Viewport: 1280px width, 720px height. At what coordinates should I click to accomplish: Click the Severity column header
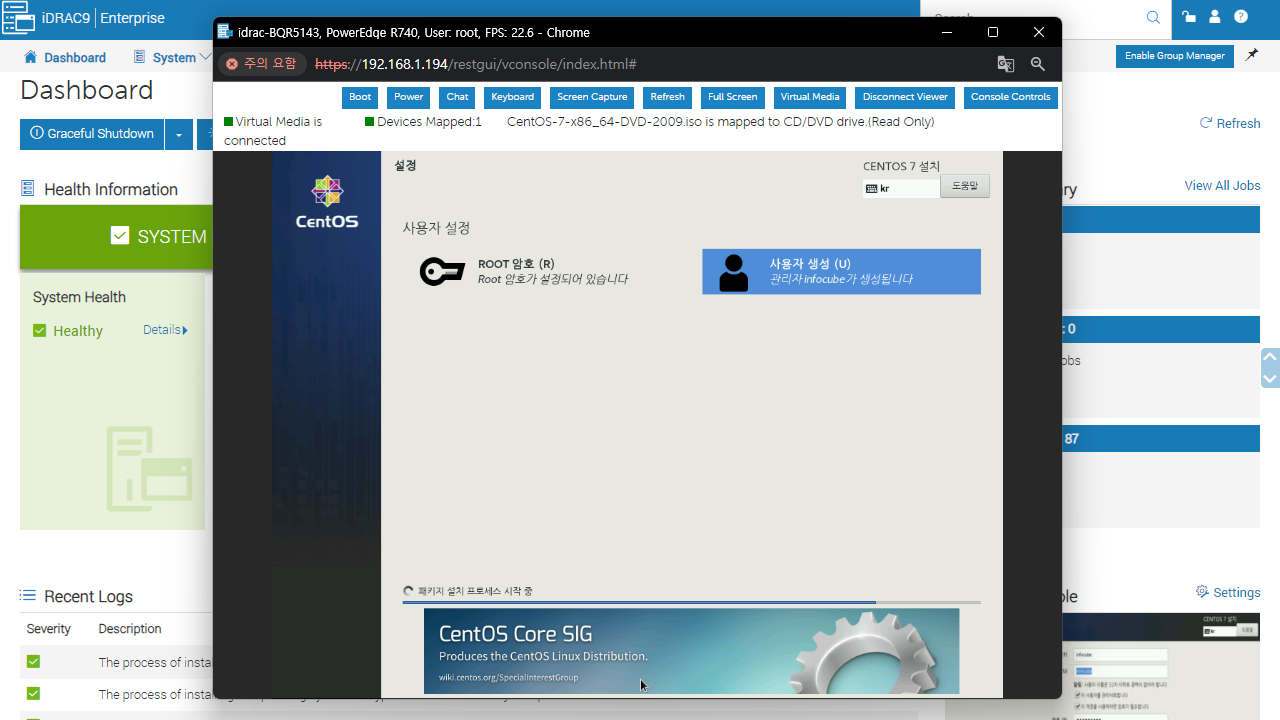(49, 629)
